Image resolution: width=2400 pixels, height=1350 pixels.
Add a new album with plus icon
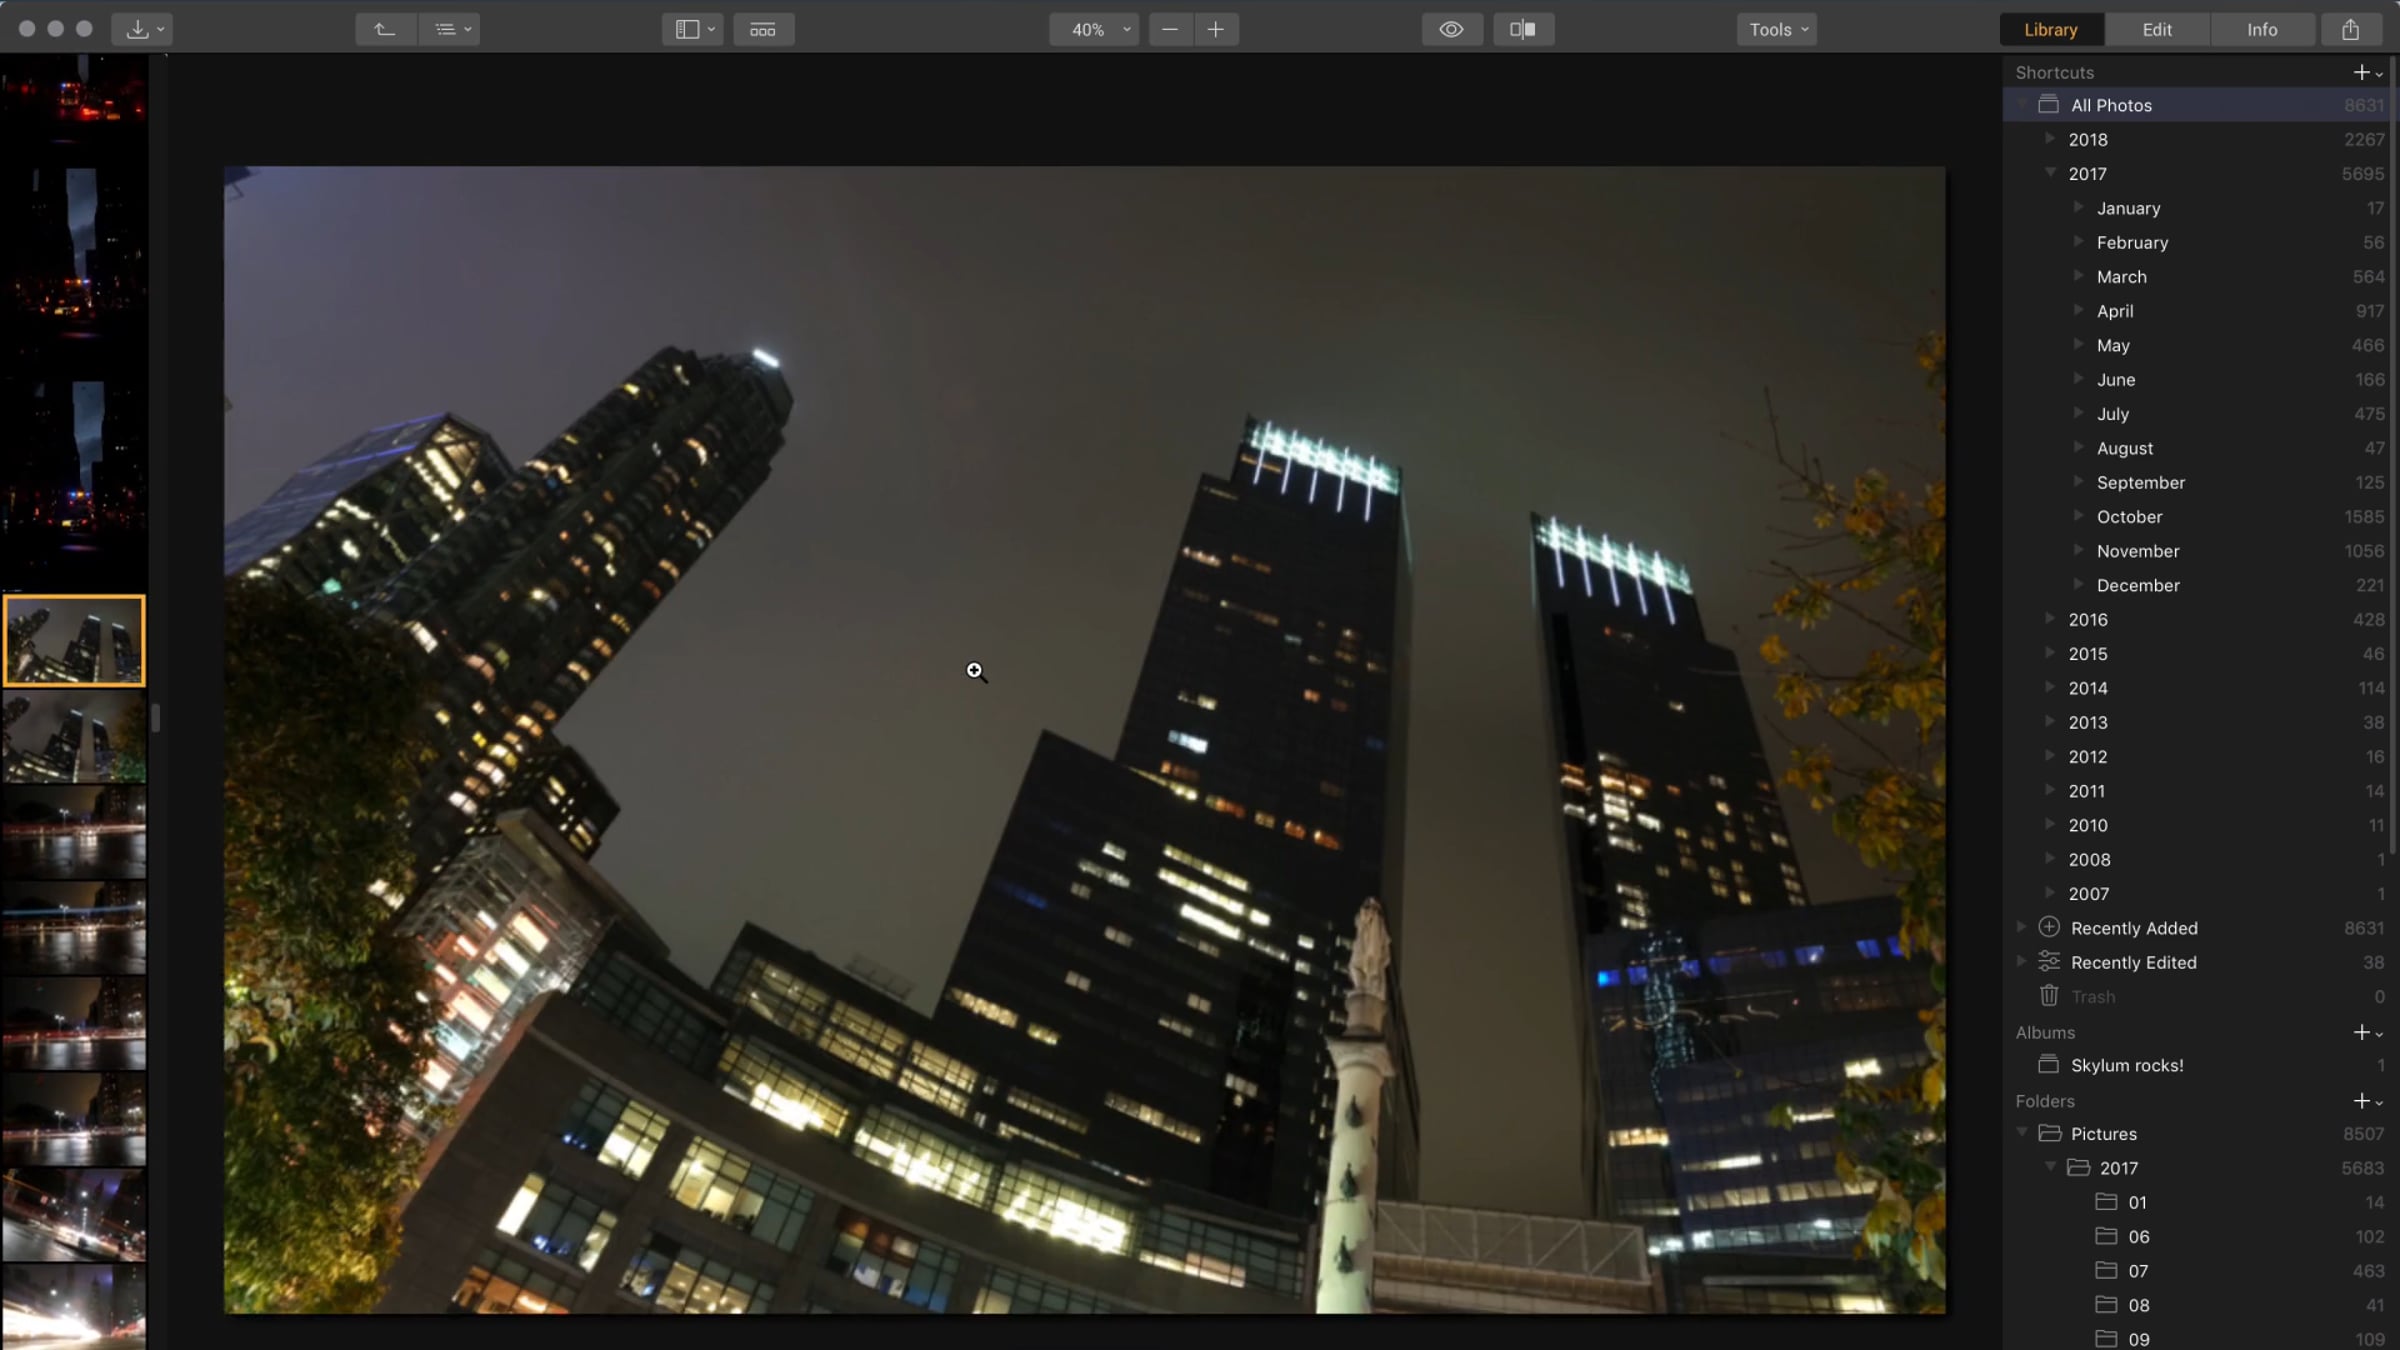pos(2361,1032)
